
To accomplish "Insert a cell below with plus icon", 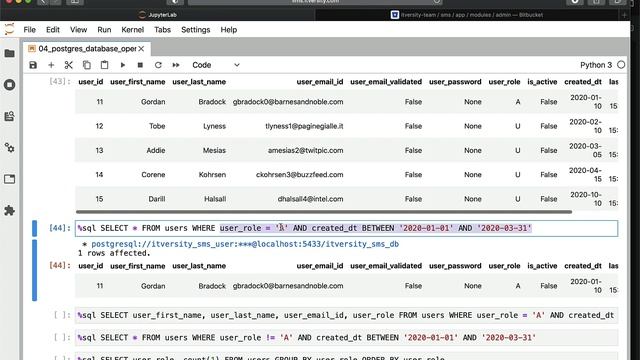I will tap(51, 65).
